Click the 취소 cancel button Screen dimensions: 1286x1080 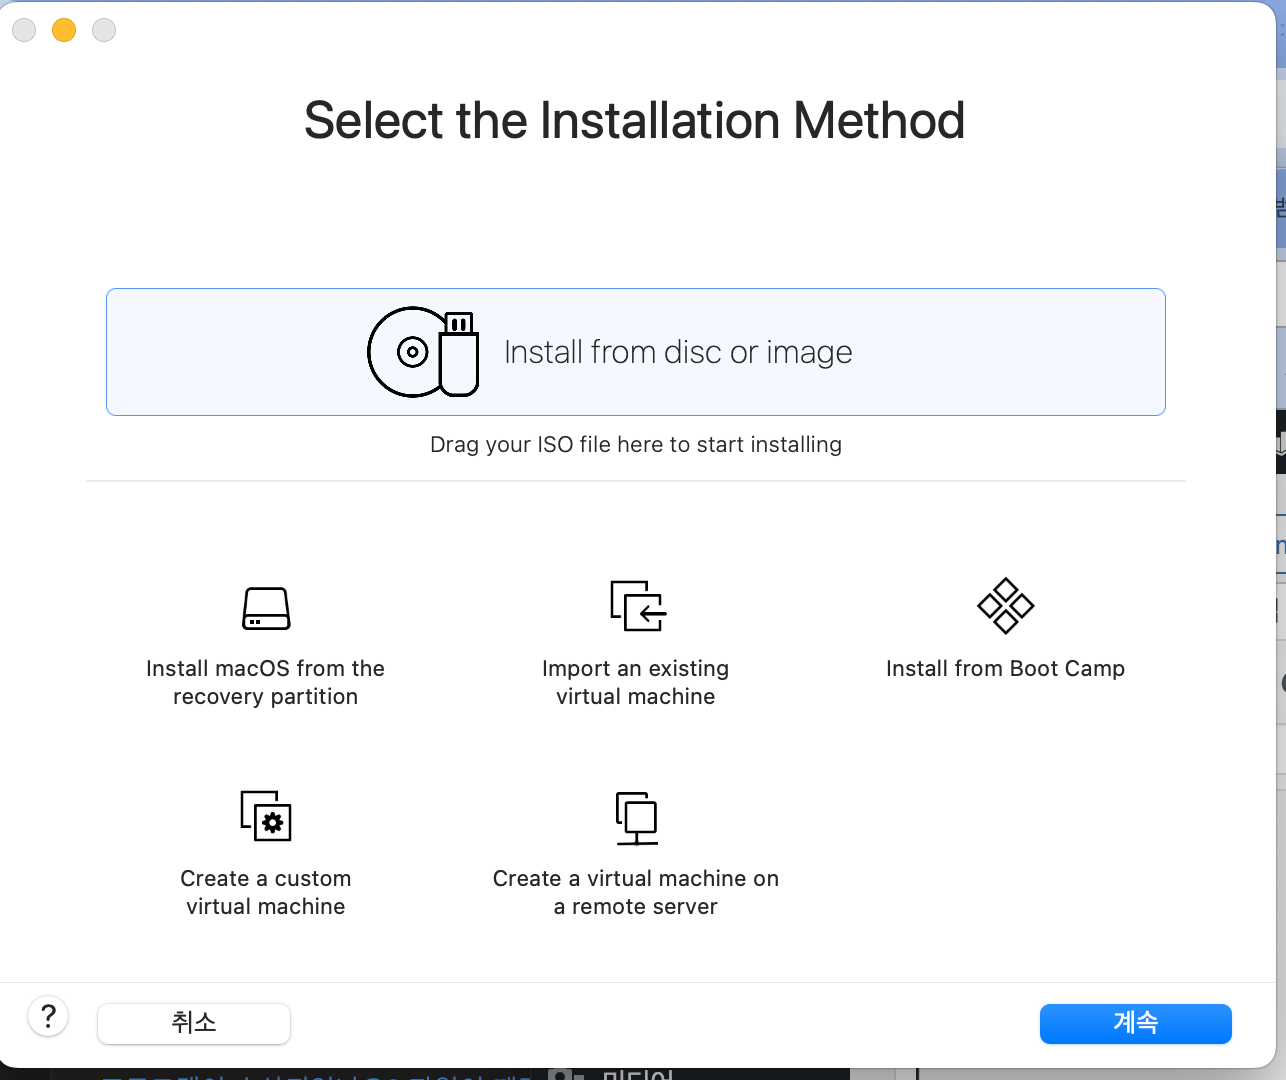point(194,1023)
